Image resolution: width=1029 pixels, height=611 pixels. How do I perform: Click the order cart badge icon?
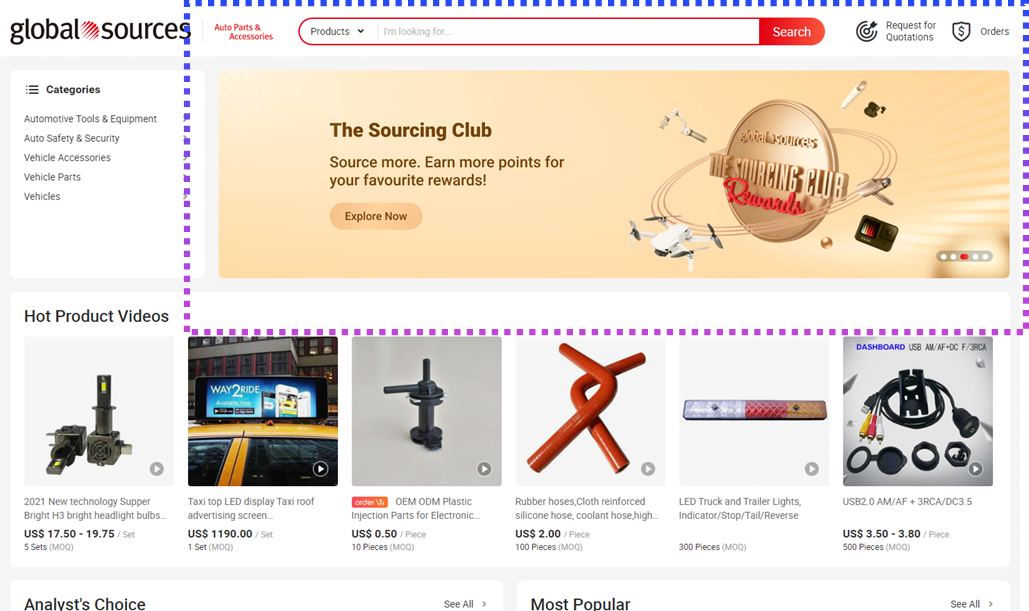click(369, 502)
